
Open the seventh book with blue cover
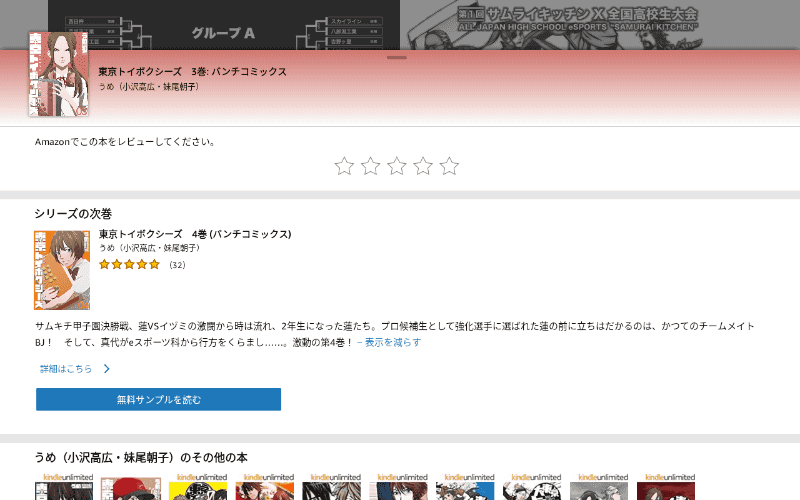point(465,487)
